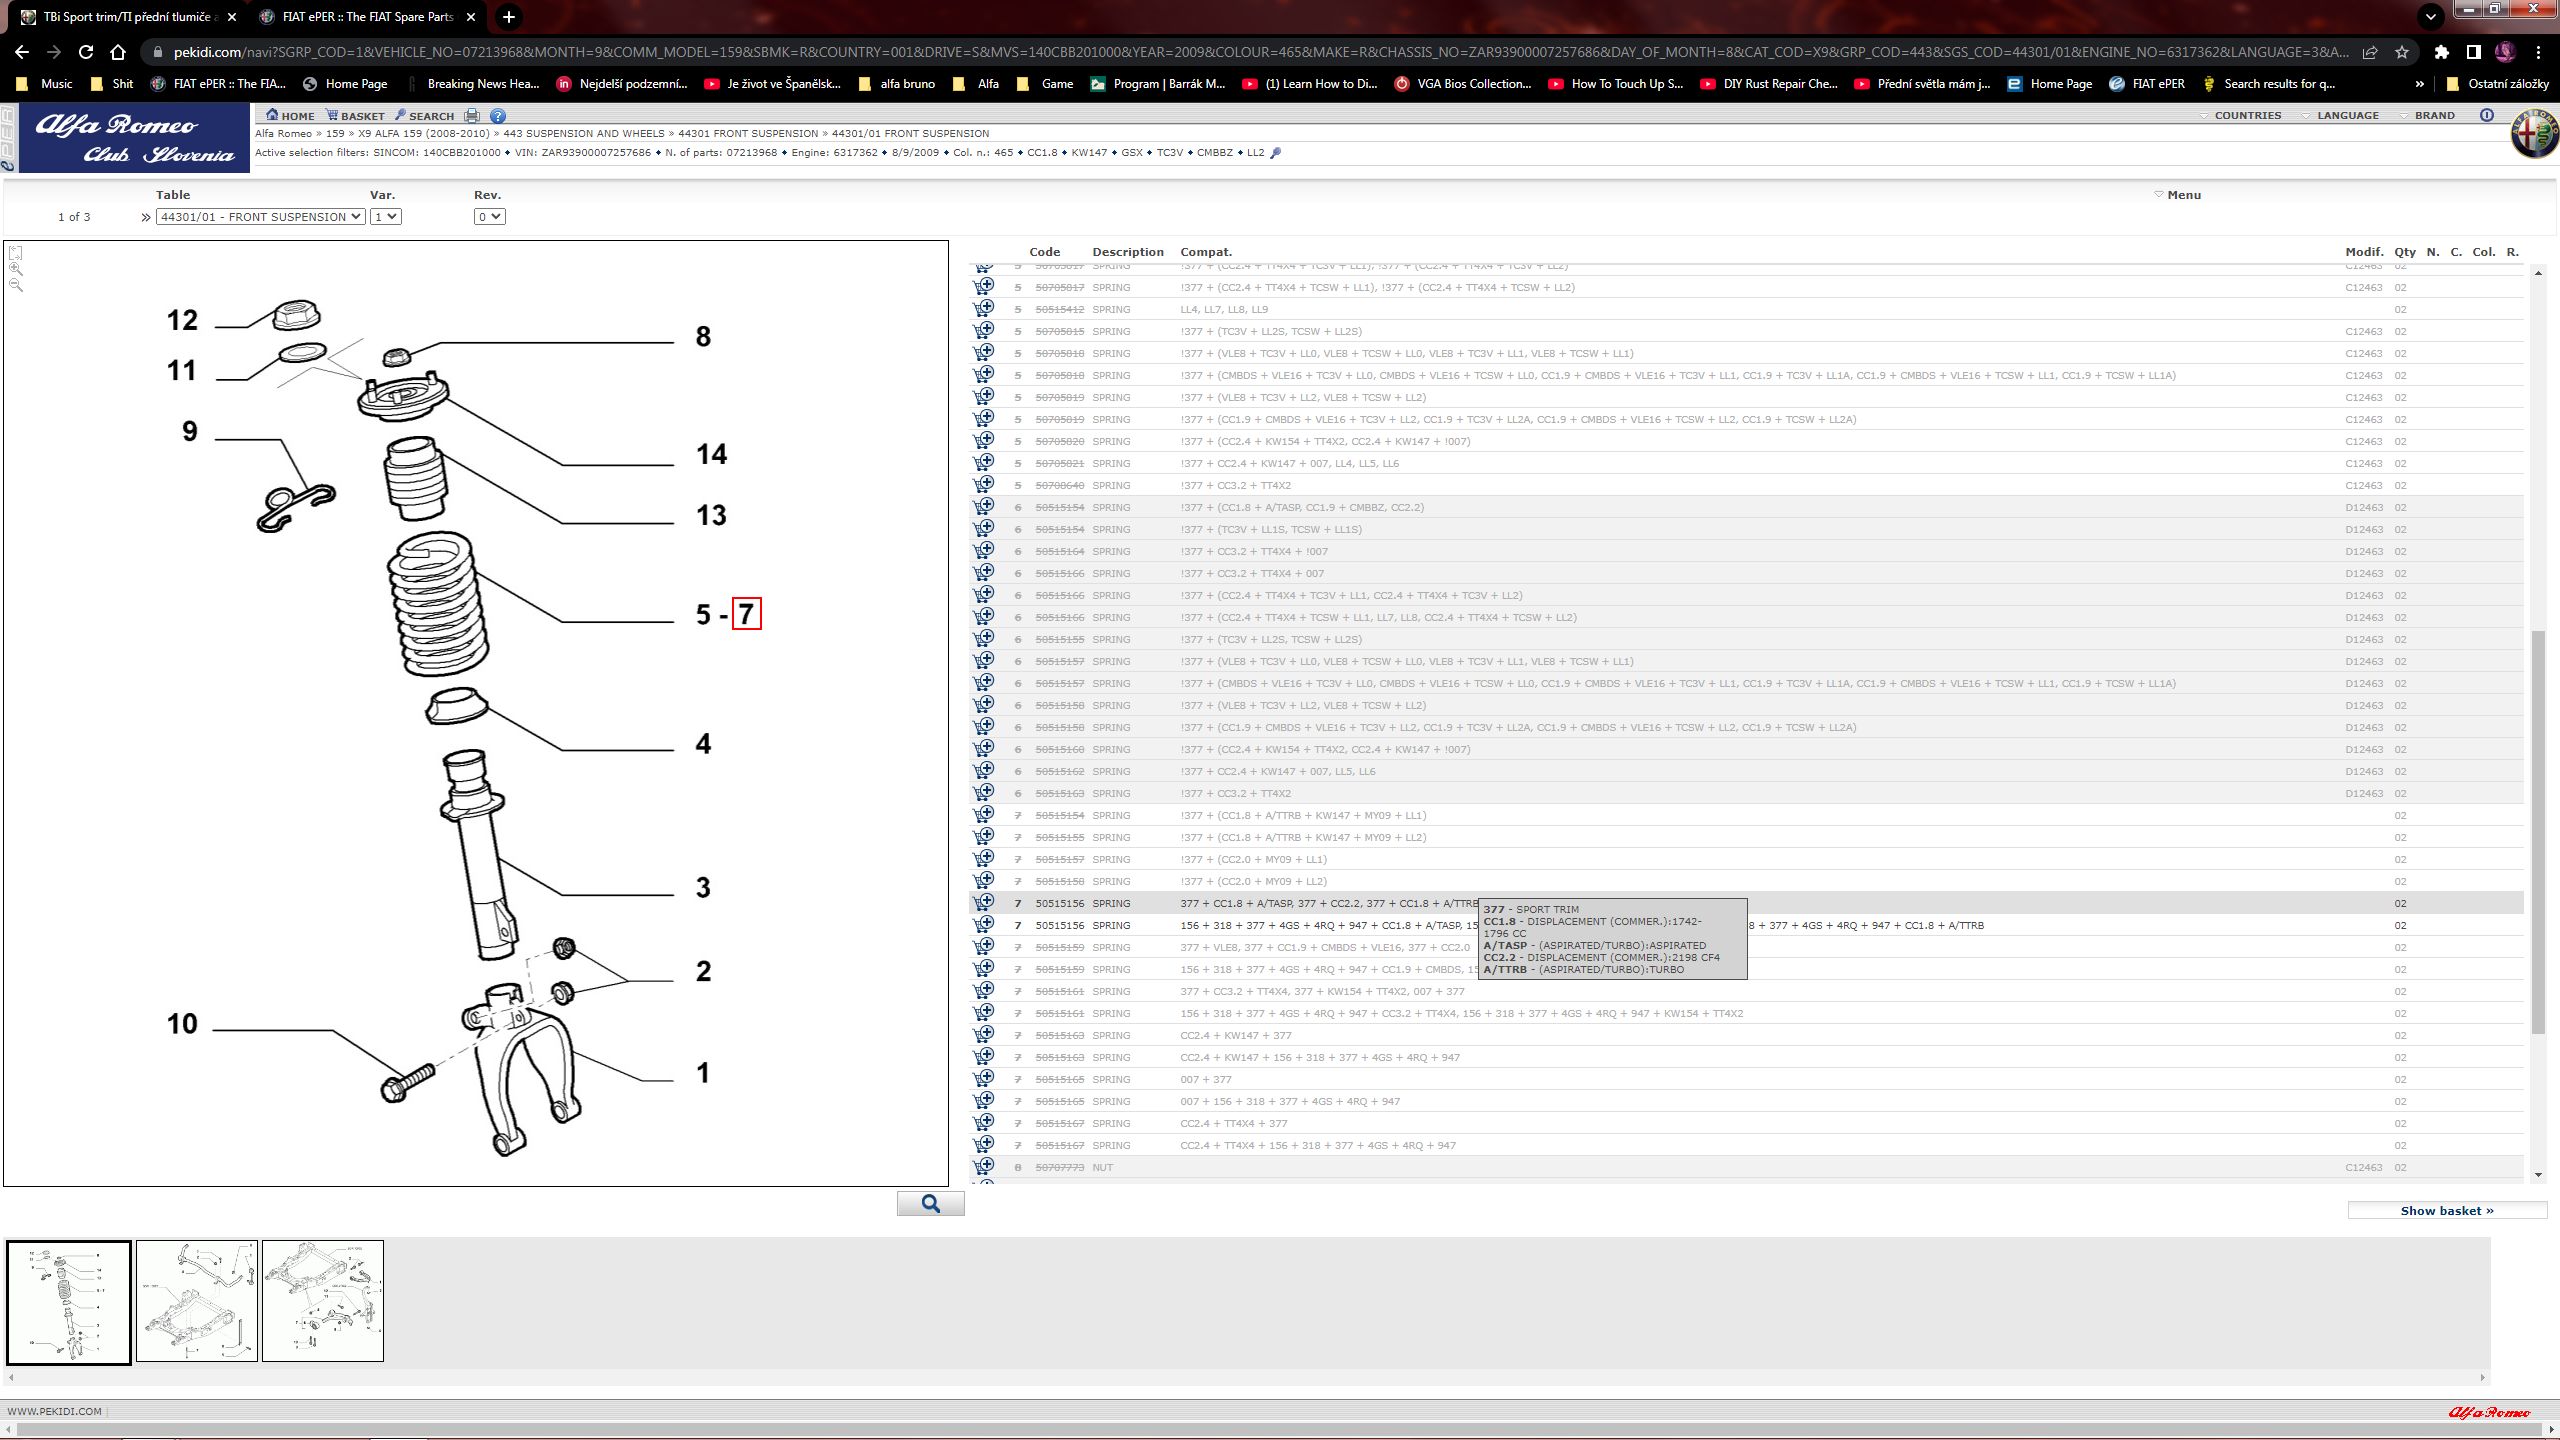Share this page via the address bar icon
This screenshot has width=2560, height=1440.
(2370, 52)
